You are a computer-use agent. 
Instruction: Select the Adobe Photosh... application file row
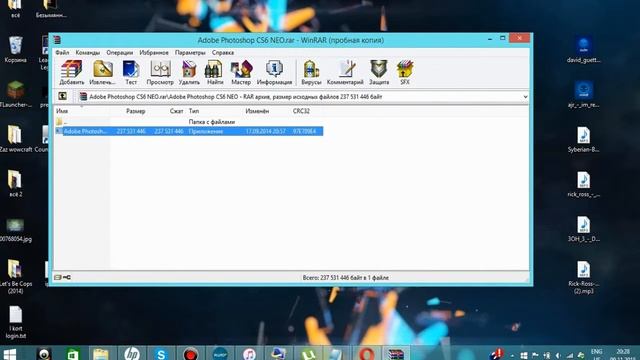point(189,131)
